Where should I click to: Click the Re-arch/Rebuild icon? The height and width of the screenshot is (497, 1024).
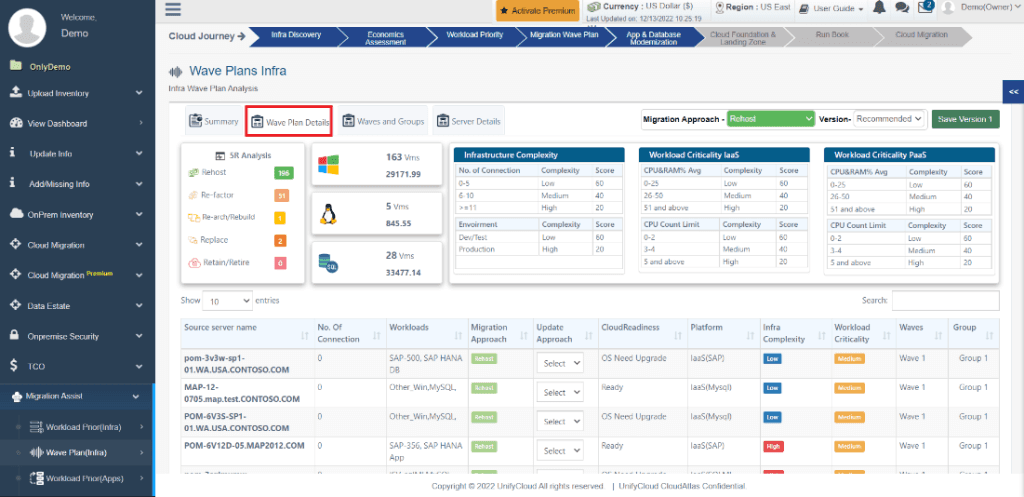(193, 217)
